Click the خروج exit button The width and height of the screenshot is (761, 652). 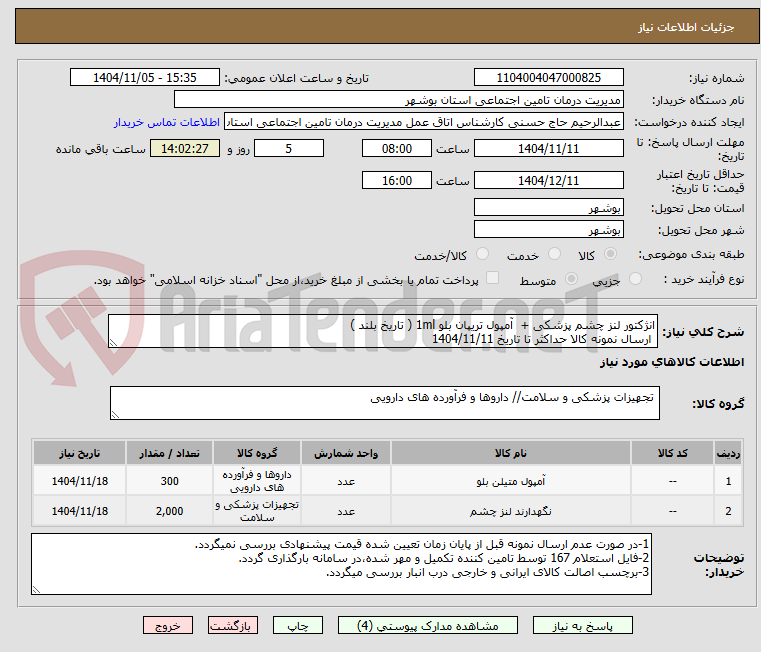coord(167,625)
